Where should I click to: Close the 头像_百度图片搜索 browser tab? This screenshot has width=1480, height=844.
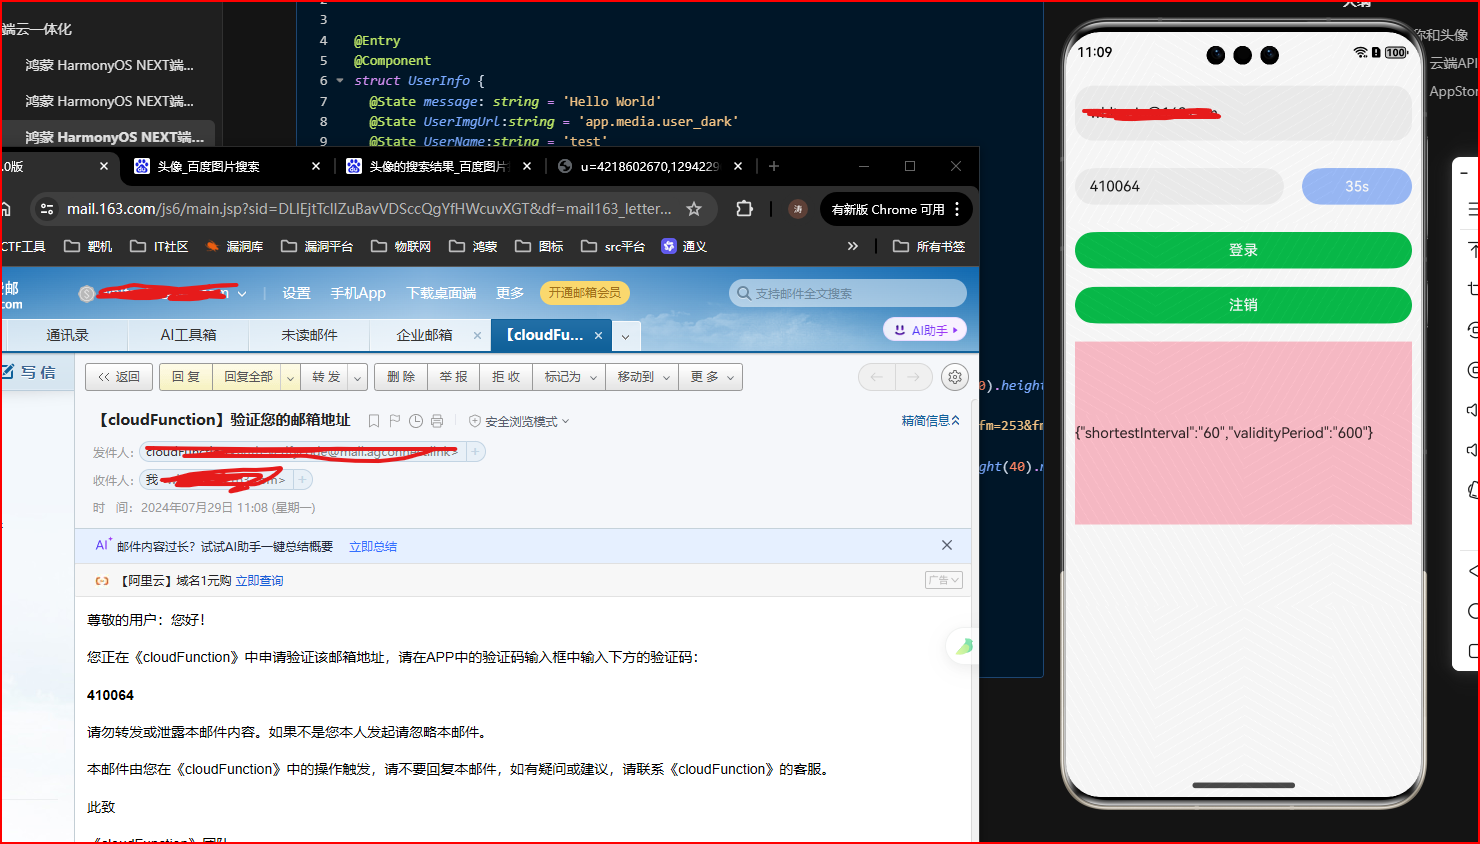(316, 166)
